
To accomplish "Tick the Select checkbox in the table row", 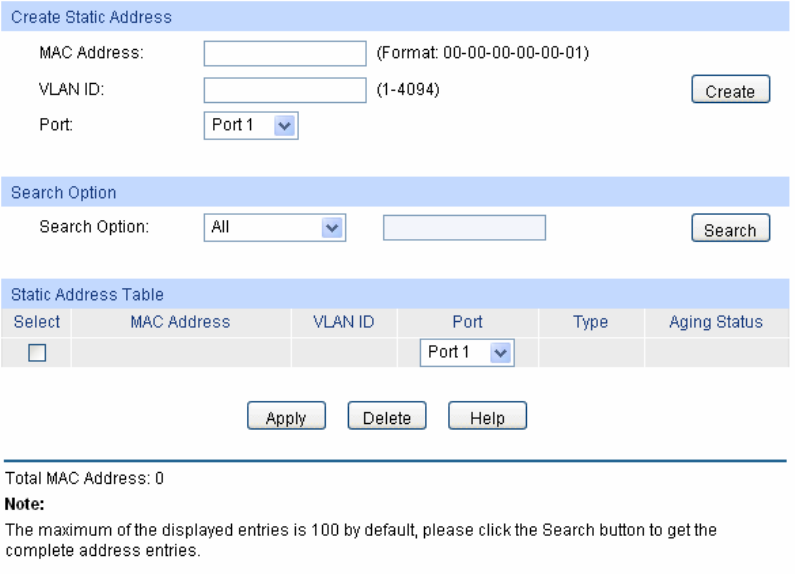I will 37,352.
